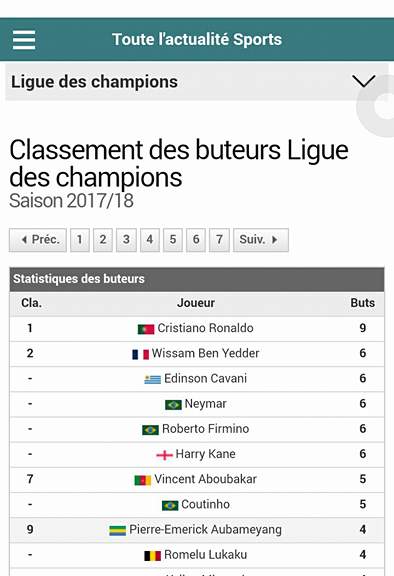Click Brazil flag next to Neymar

click(173, 404)
